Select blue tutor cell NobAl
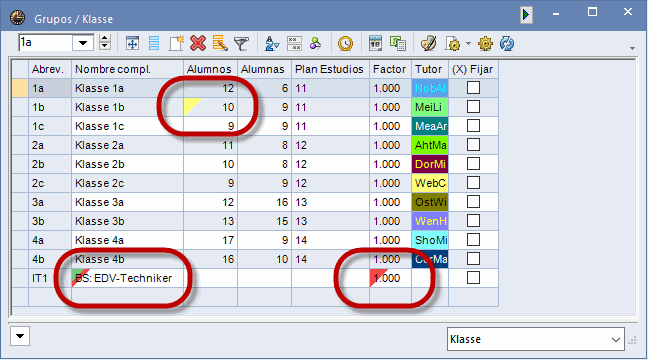Screen dimensions: 648x360 430,88
